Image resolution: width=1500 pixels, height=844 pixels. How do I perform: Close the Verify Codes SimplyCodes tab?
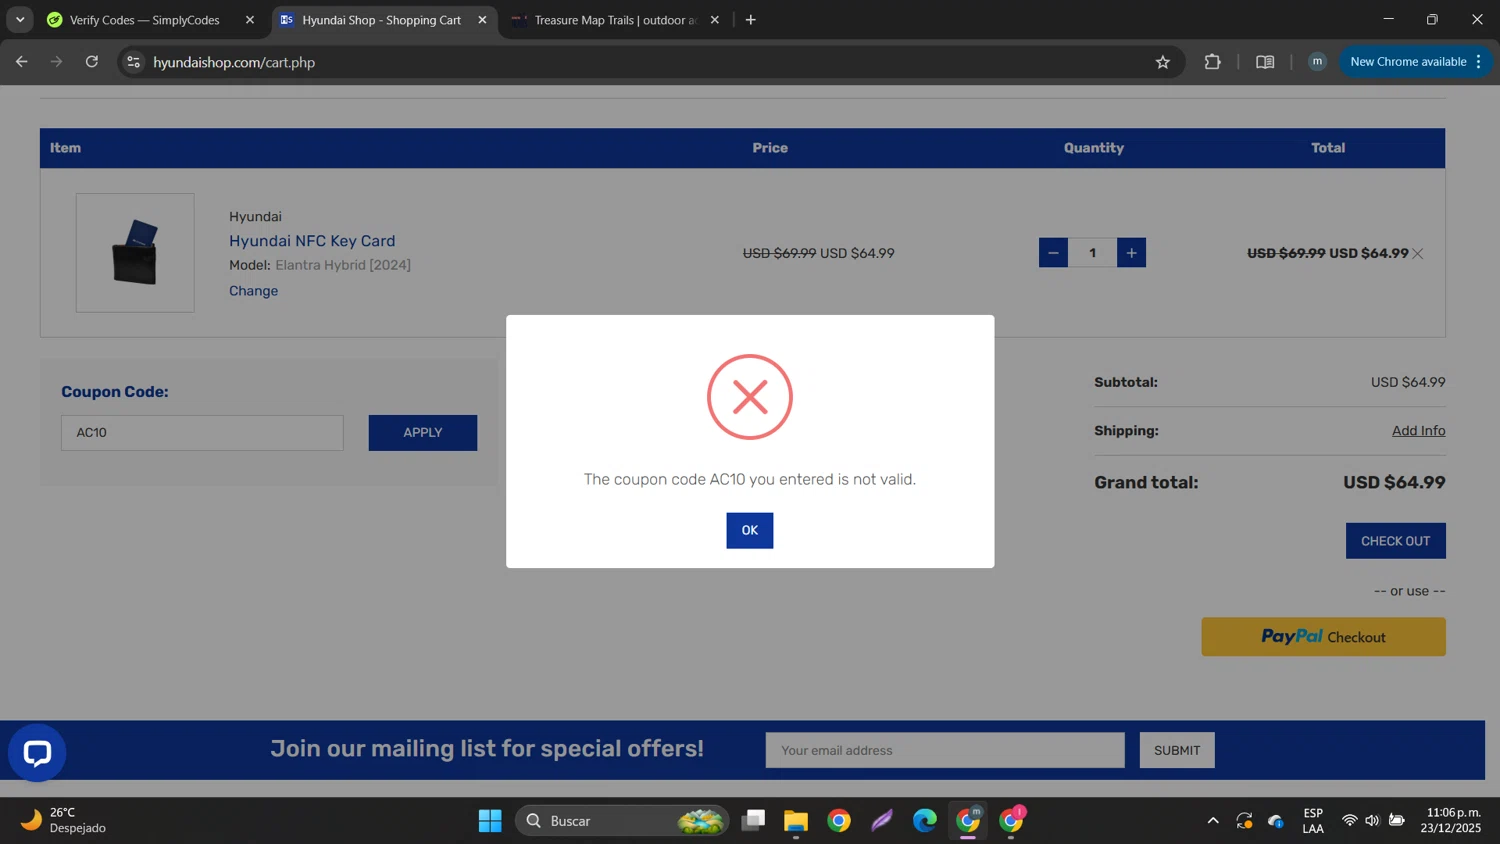250,20
